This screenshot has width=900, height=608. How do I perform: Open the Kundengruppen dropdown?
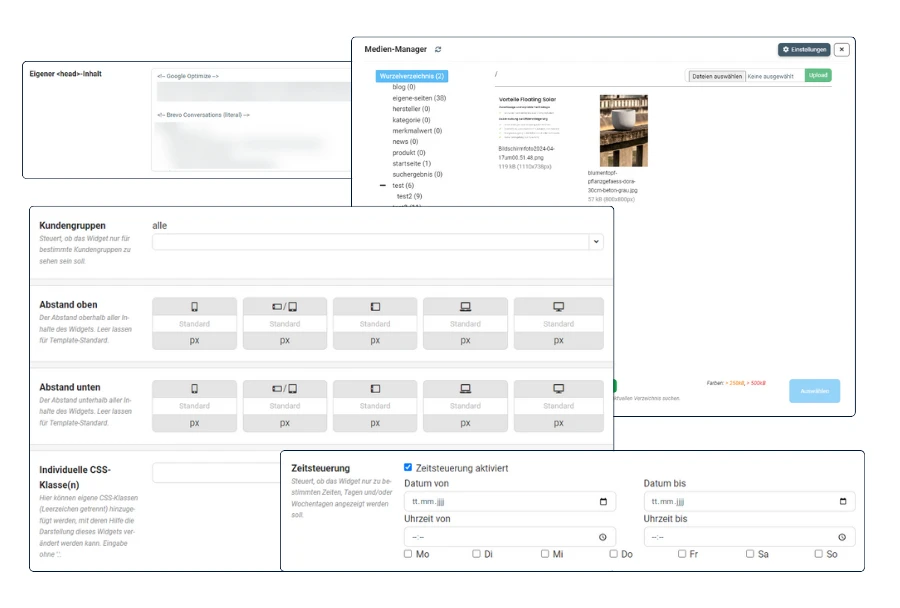tap(596, 241)
